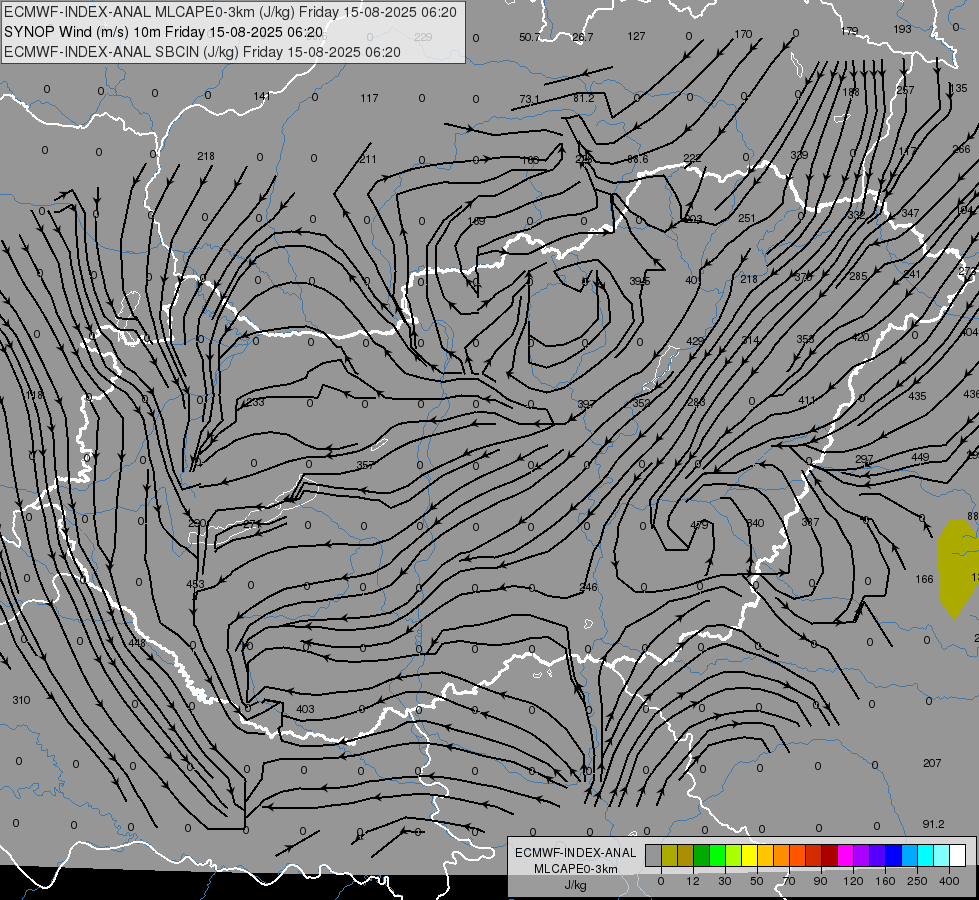Select the SYNOP Wind 10m header line
The image size is (979, 900).
click(164, 32)
